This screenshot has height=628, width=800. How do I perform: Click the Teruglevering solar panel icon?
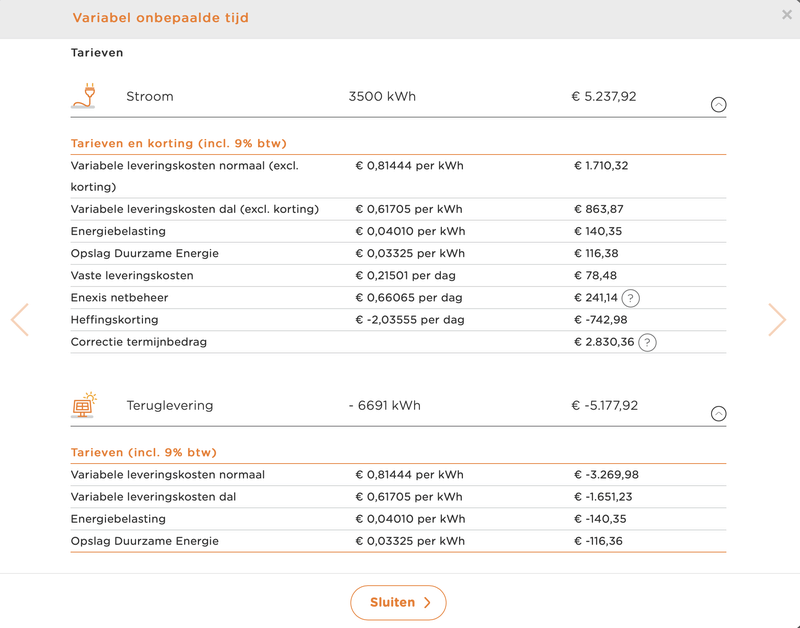[84, 405]
